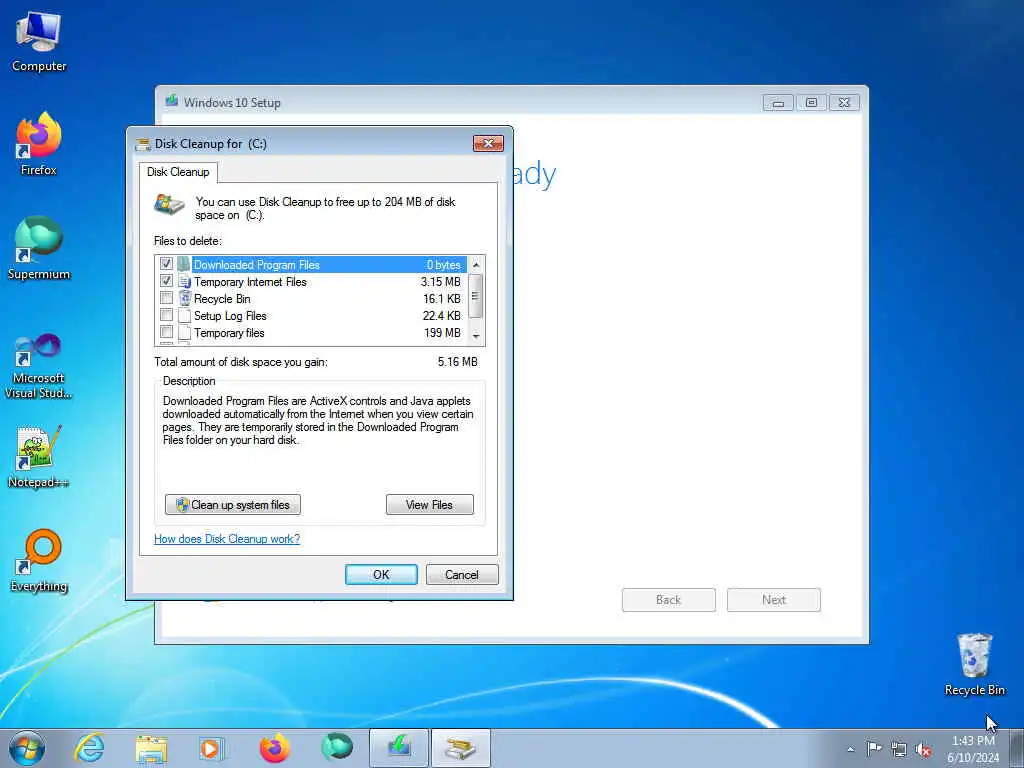Screen dimensions: 1024x768
Task: Click Clean up system files button
Action: point(232,504)
